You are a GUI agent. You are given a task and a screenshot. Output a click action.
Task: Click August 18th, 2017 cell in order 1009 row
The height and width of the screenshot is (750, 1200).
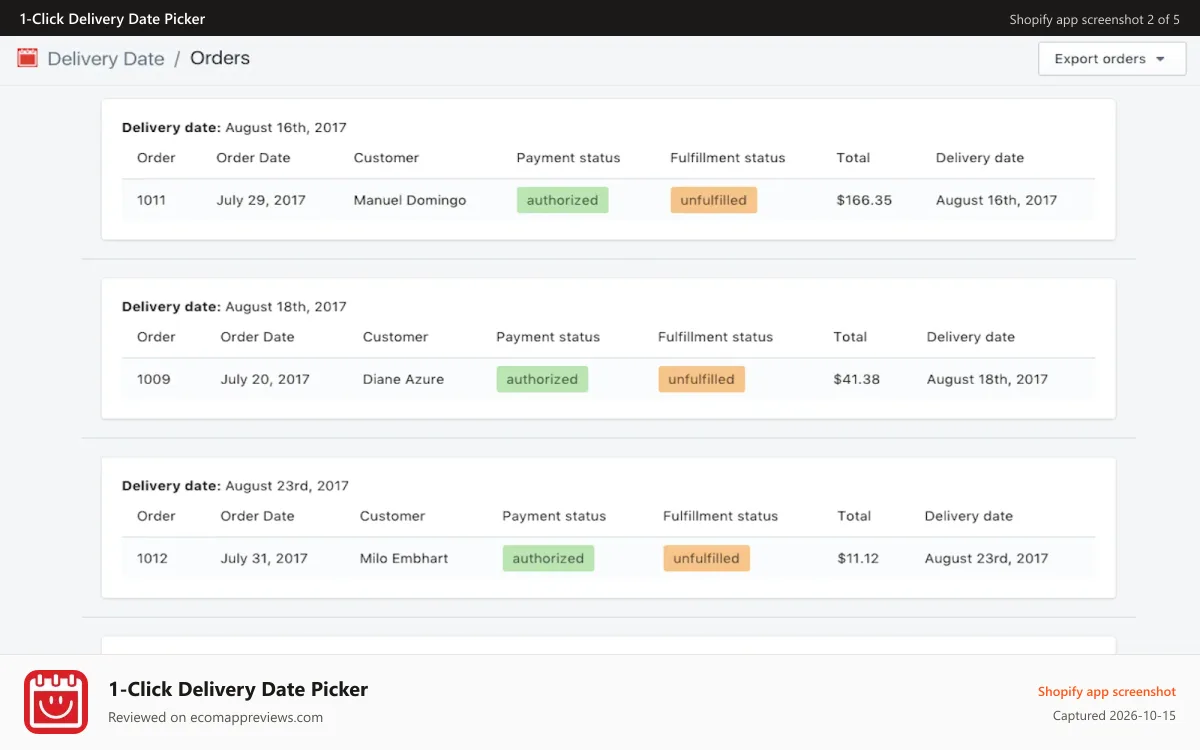987,379
